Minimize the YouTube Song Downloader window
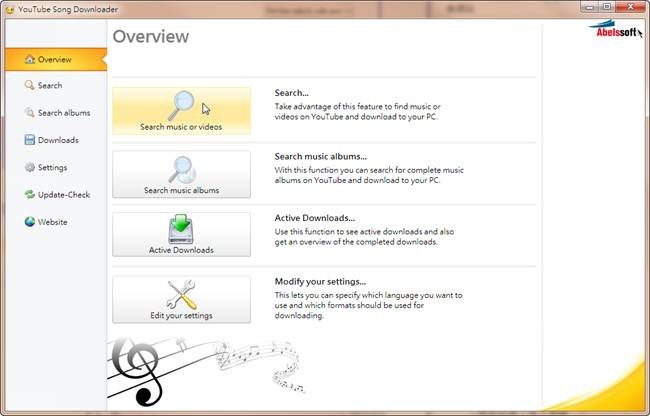 (x=589, y=7)
